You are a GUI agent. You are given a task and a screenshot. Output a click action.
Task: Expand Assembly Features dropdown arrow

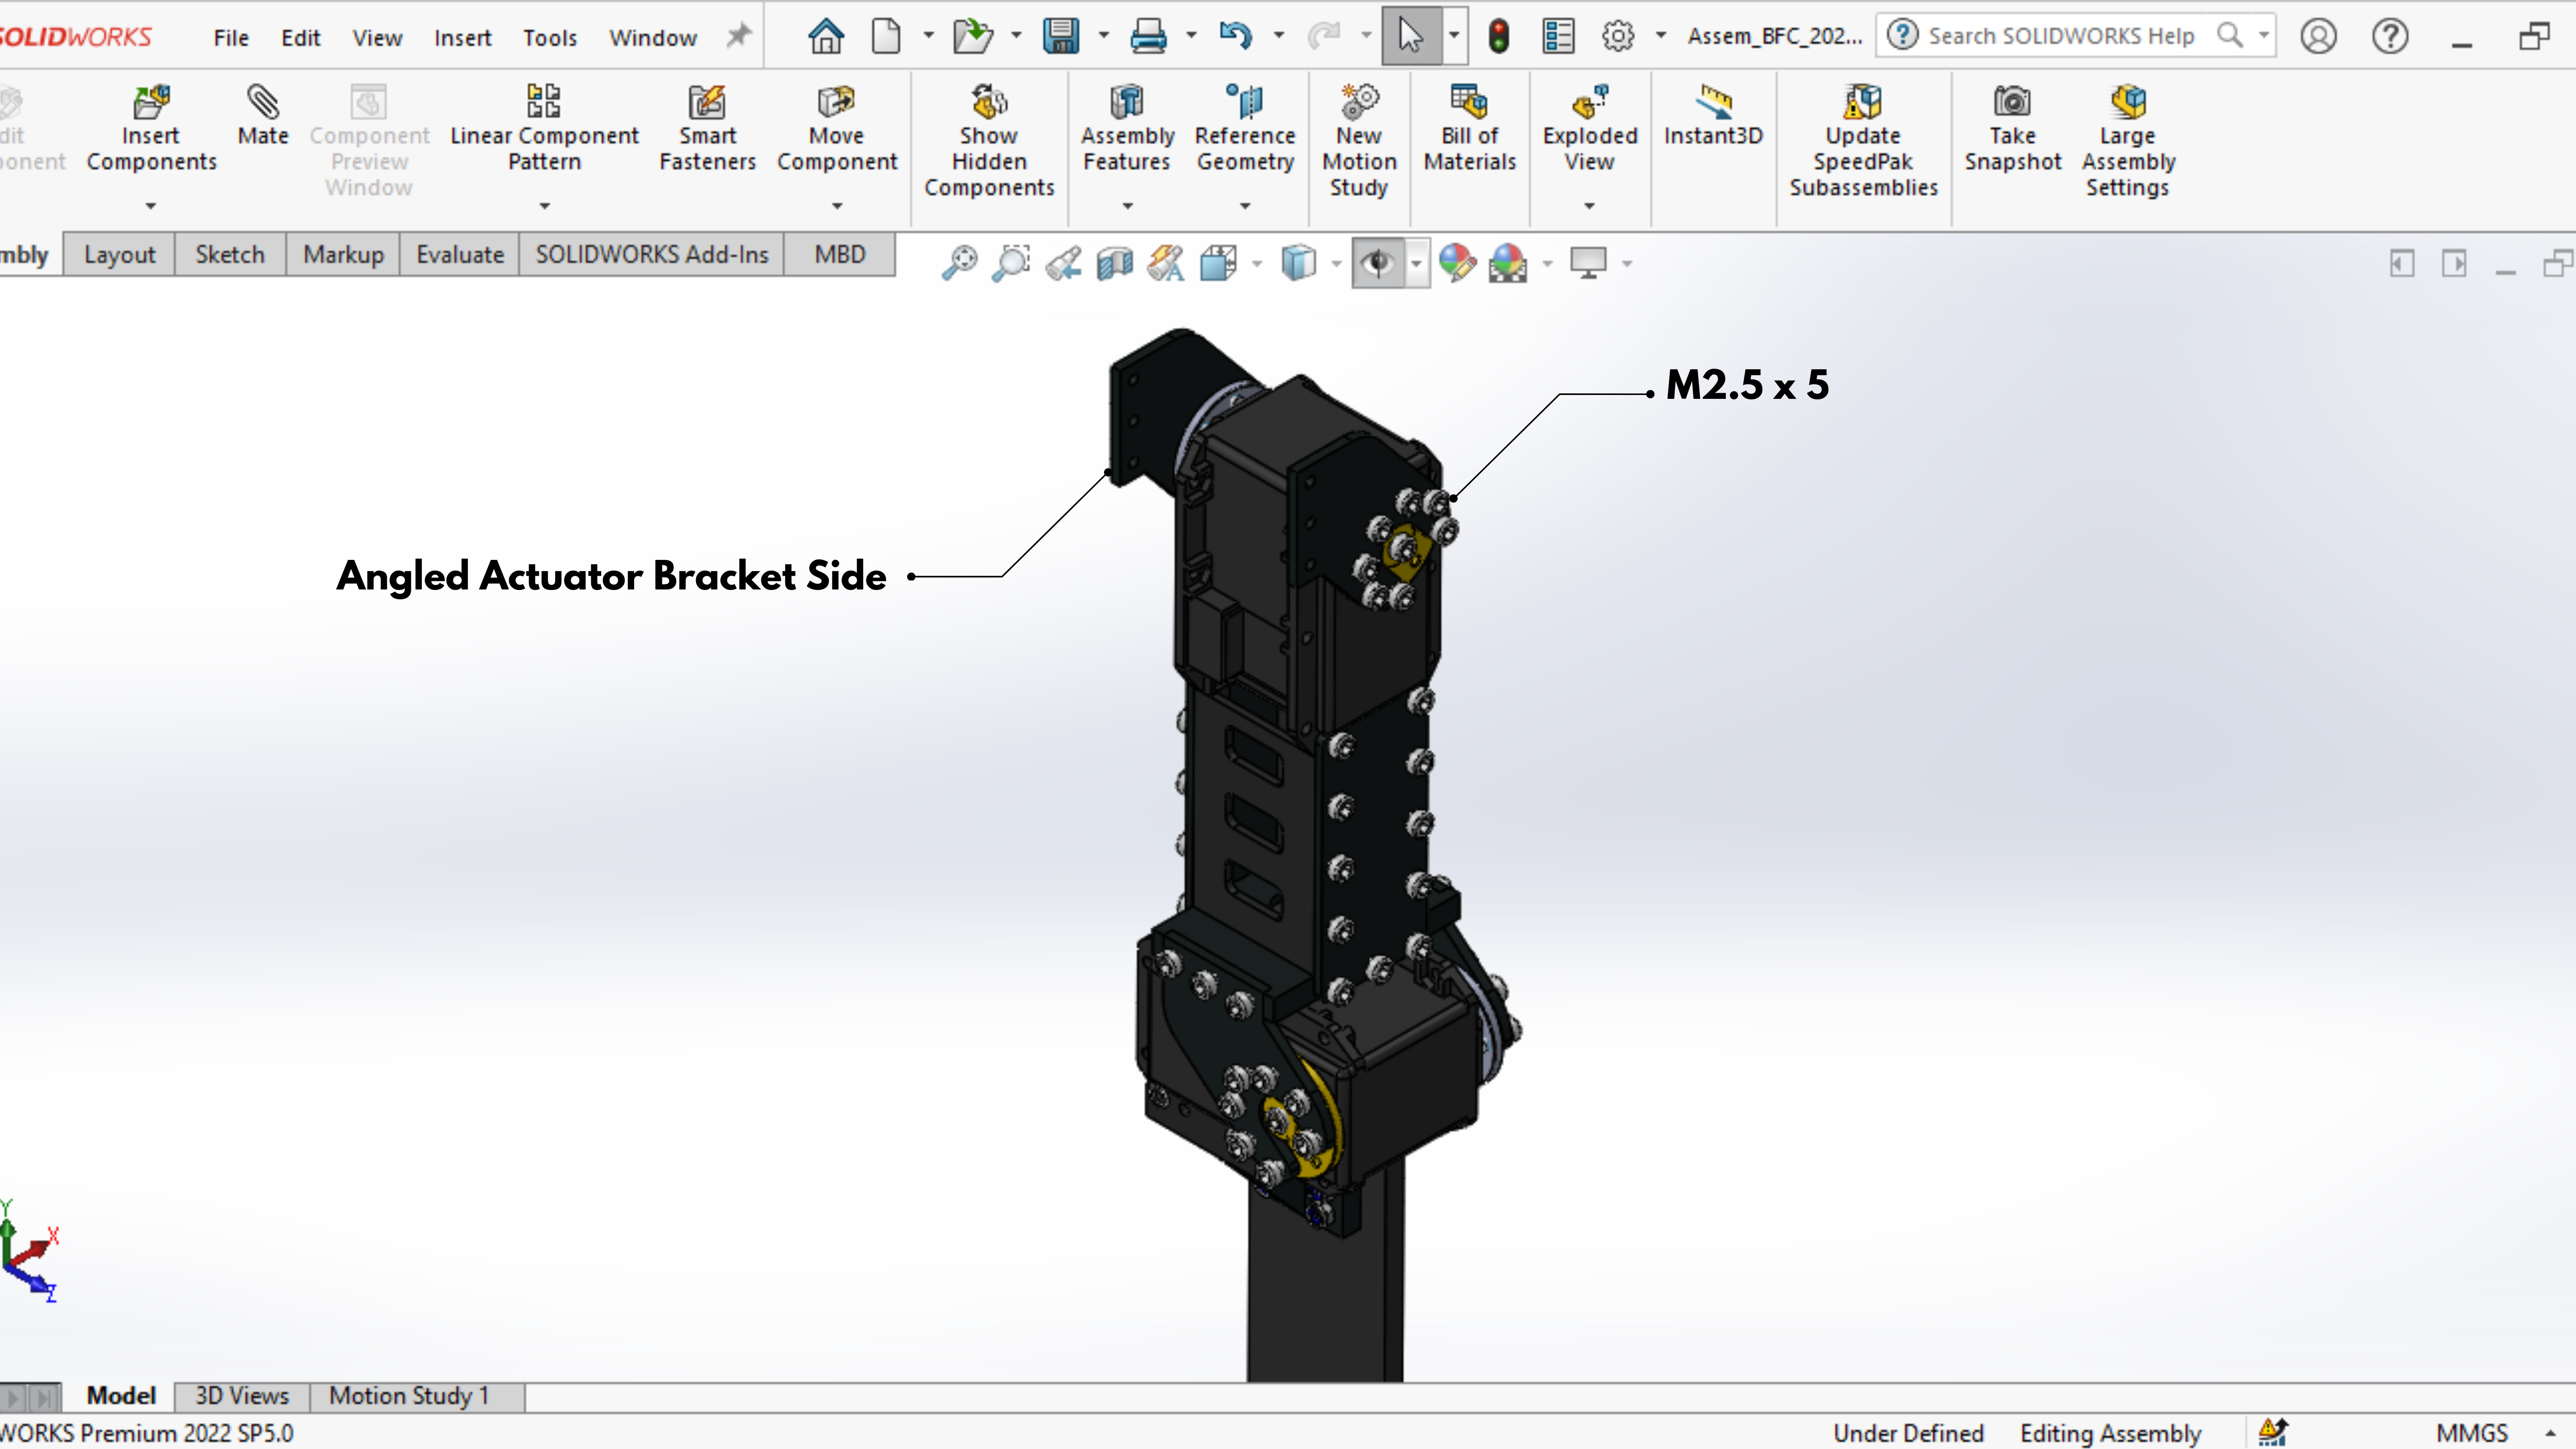[1128, 206]
